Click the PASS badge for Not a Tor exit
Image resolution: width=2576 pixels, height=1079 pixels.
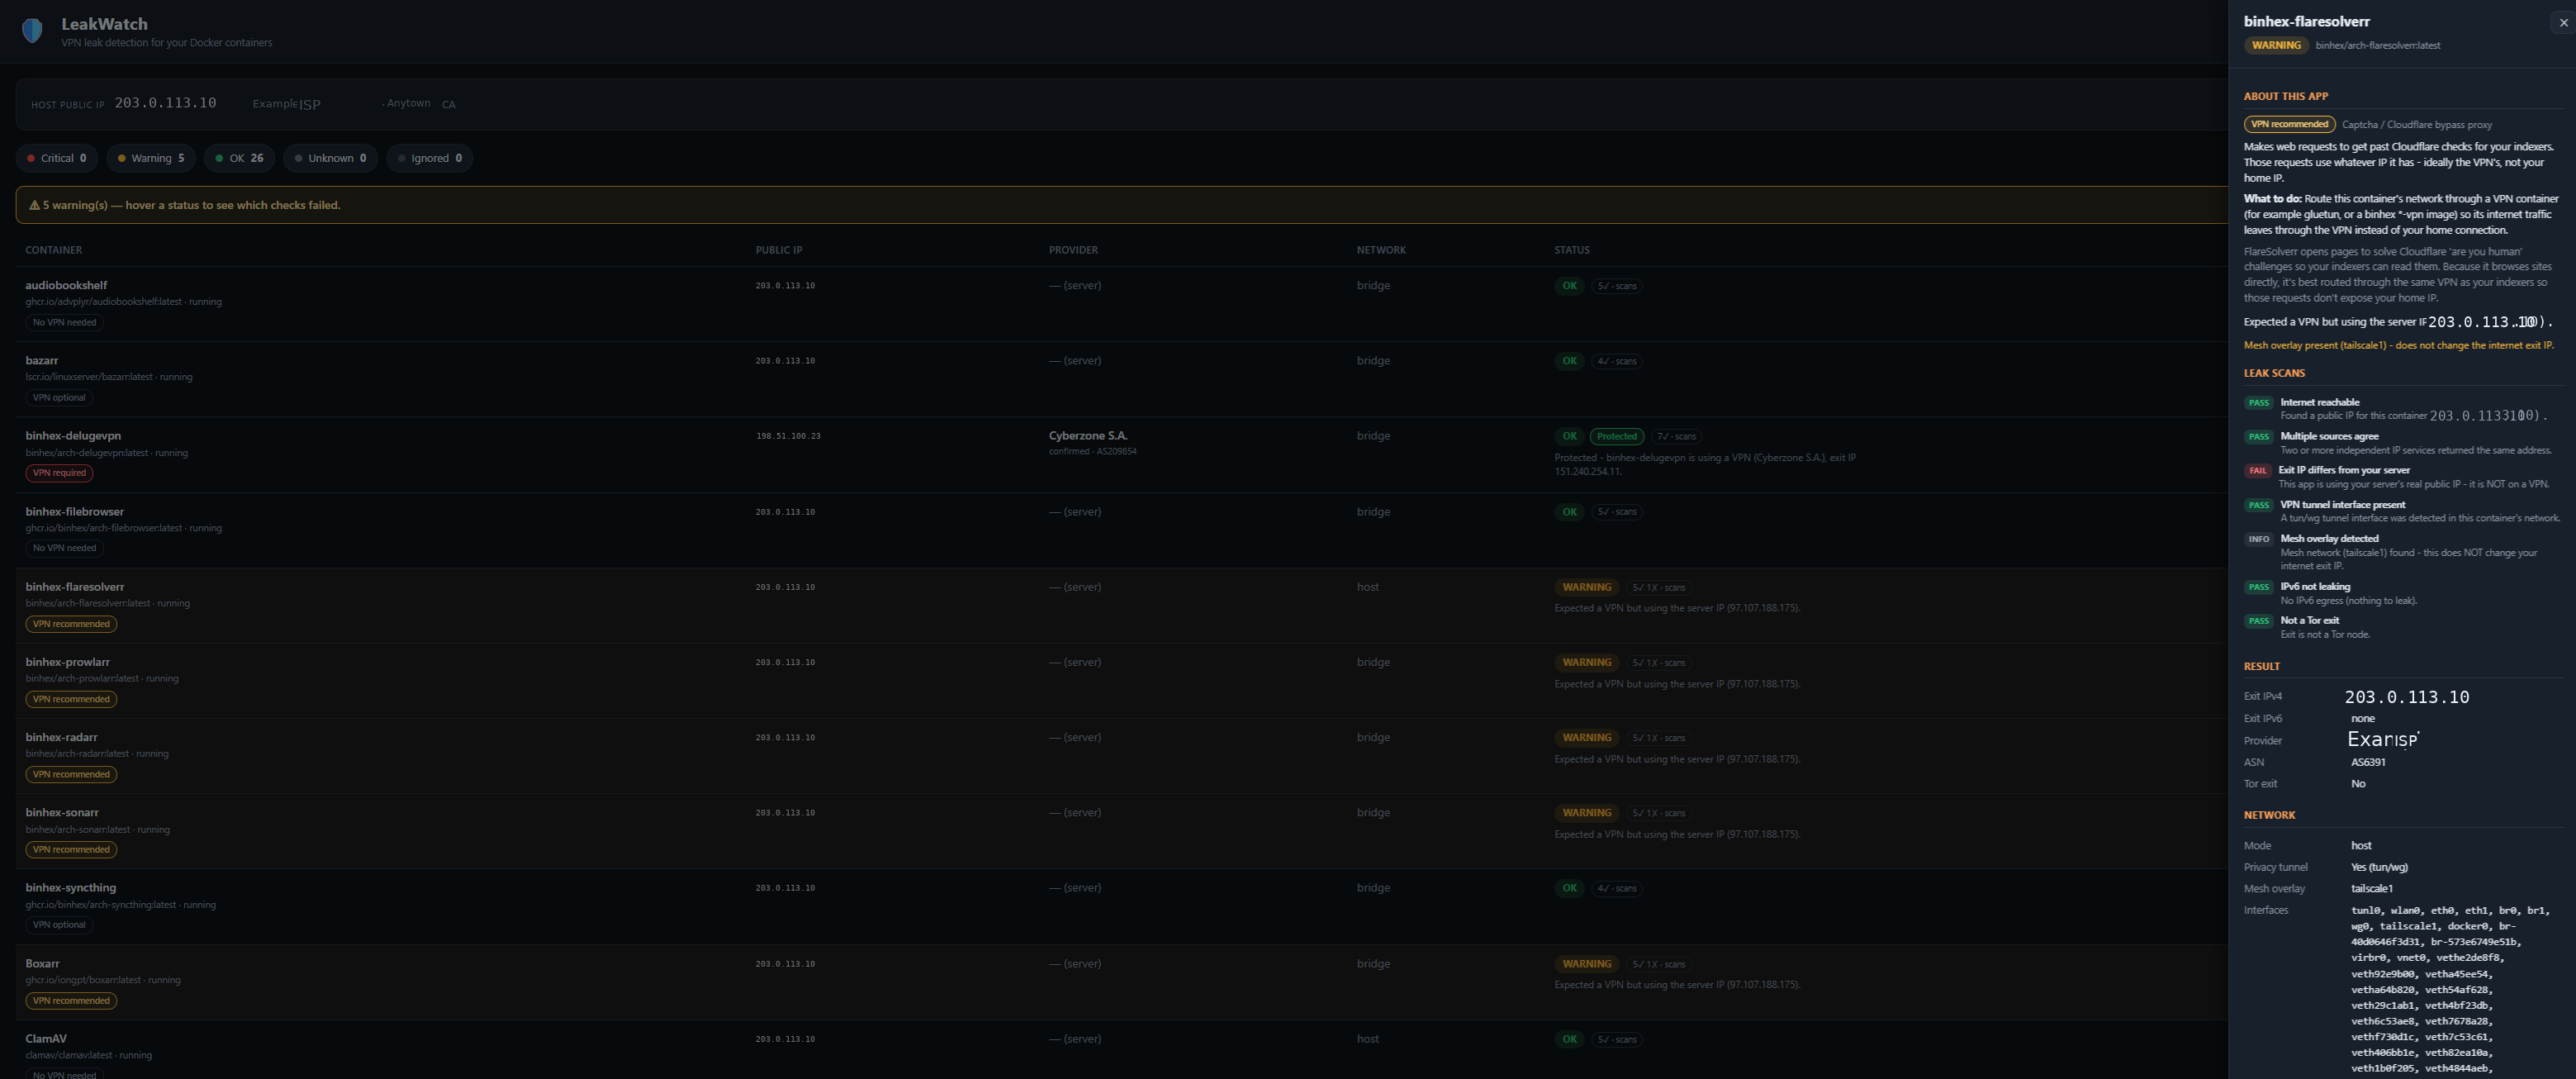click(2259, 621)
